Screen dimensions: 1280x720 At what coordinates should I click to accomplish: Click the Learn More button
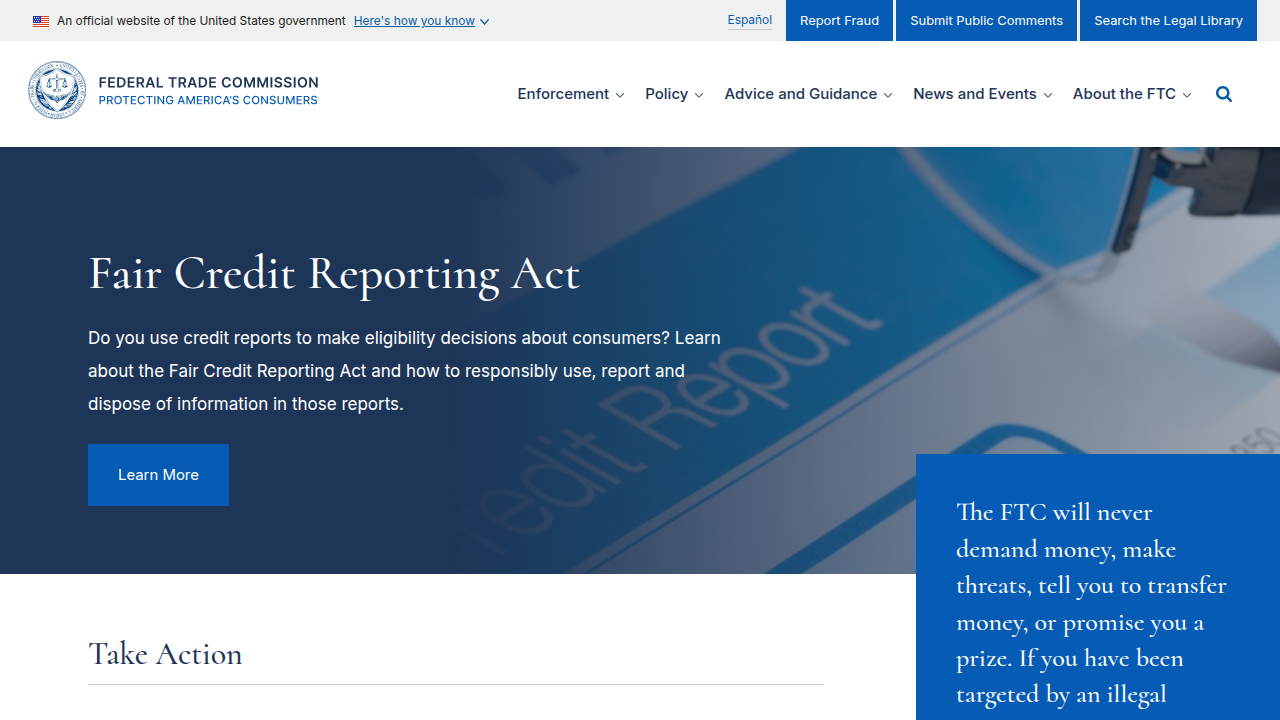coord(158,475)
